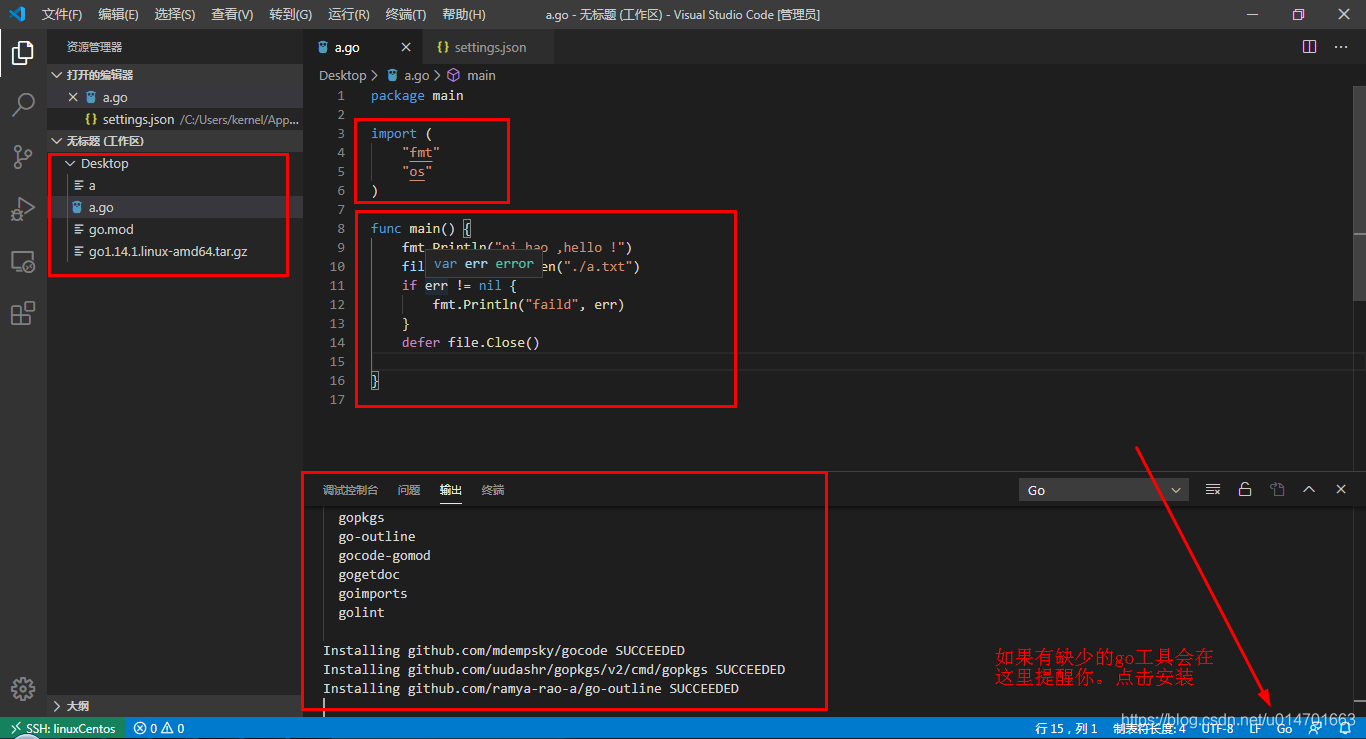Open the 帮助(H) menu
Image resolution: width=1366 pixels, height=739 pixels.
(x=463, y=14)
